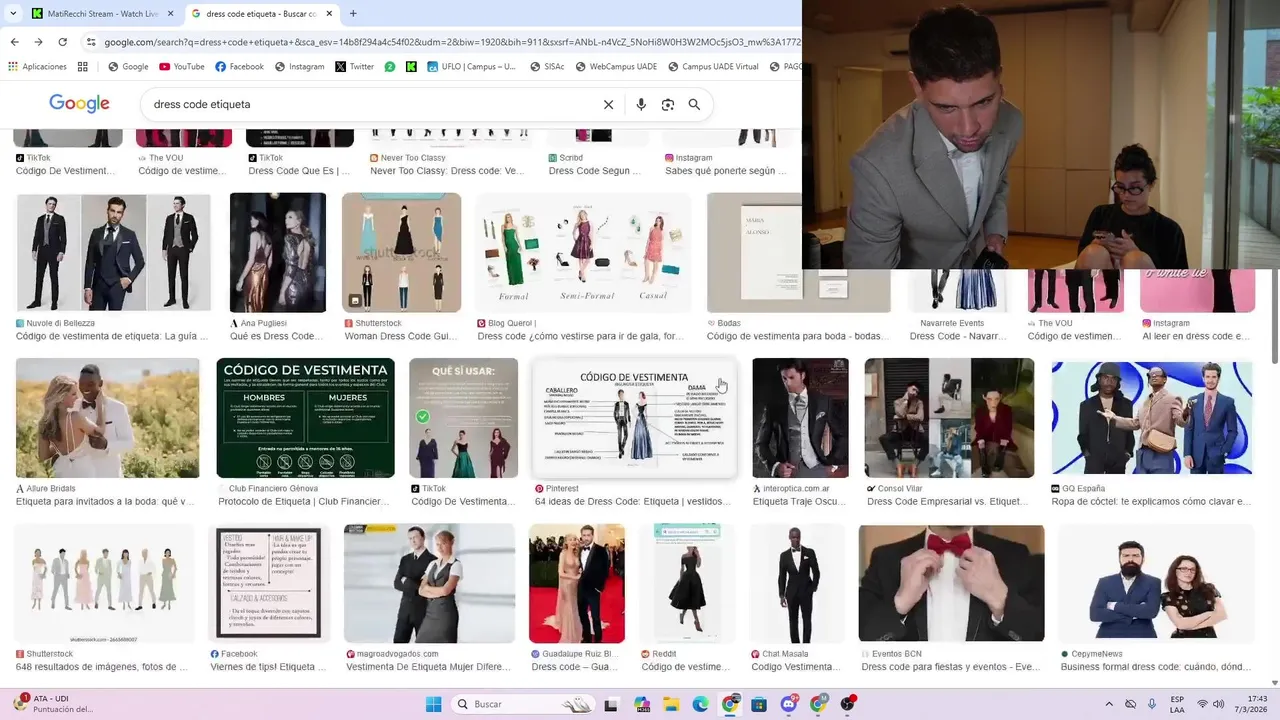
Task: Open interoptica.com.ar dark suit image
Action: tap(800, 418)
